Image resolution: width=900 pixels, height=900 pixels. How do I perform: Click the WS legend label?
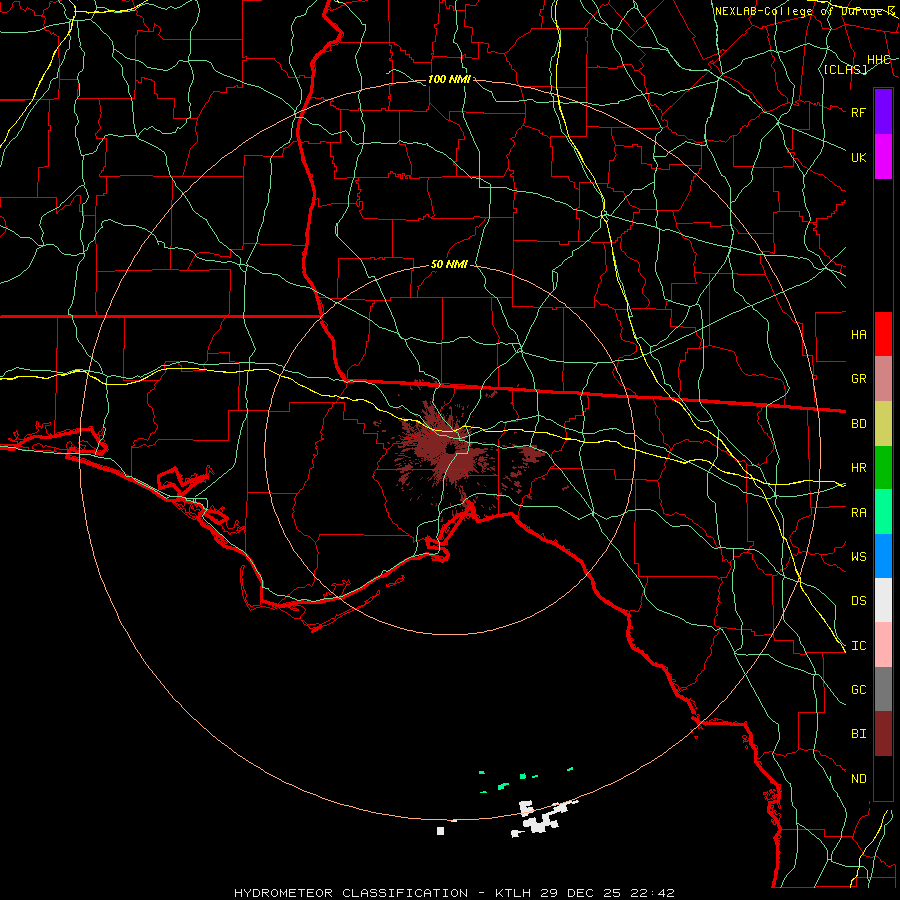point(859,557)
